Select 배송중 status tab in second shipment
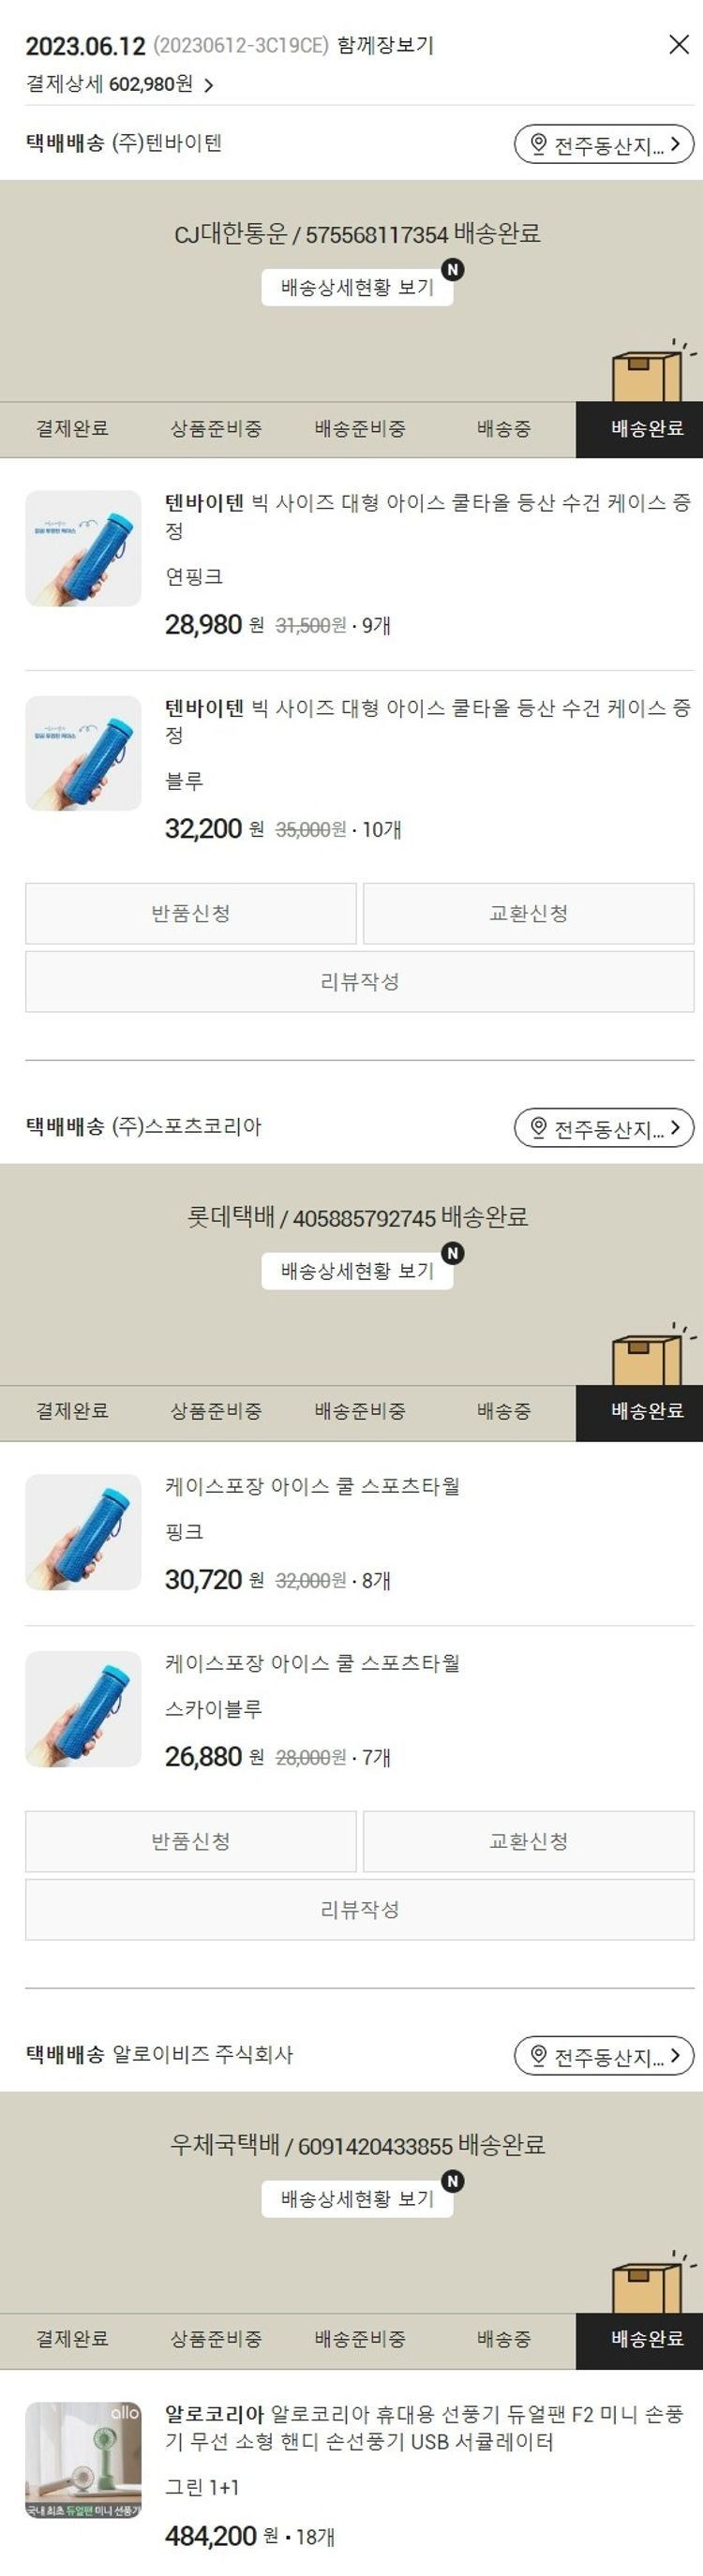Screen dimensions: 703x2576 [504, 1412]
